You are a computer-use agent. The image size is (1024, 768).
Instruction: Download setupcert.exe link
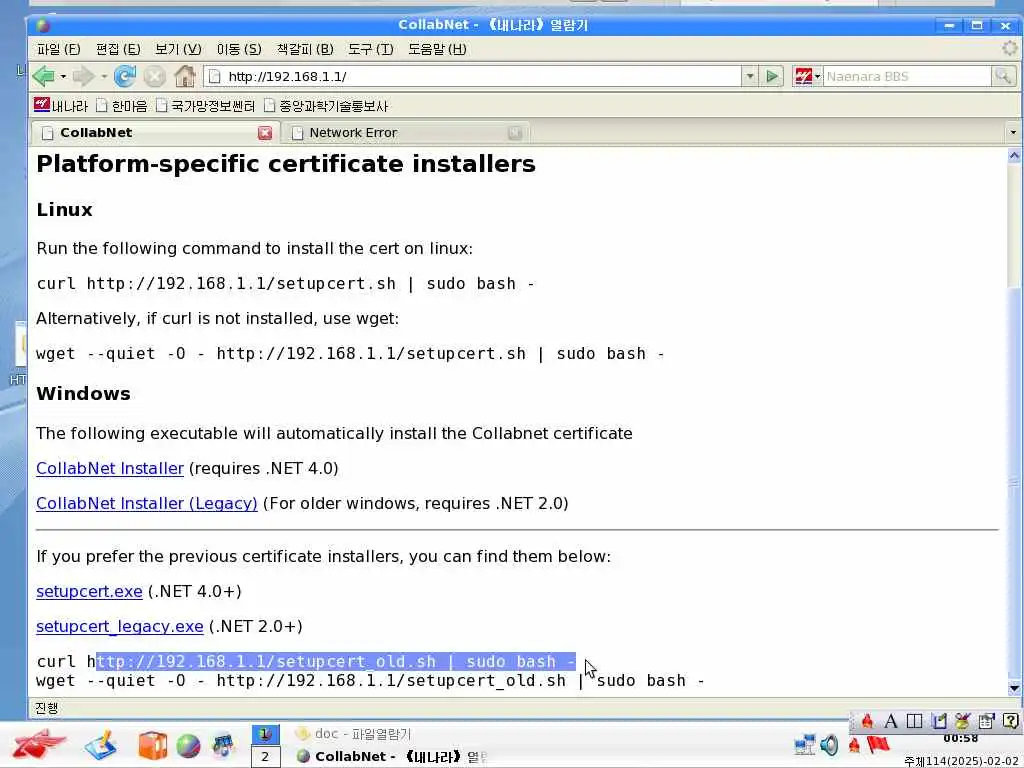(x=89, y=591)
